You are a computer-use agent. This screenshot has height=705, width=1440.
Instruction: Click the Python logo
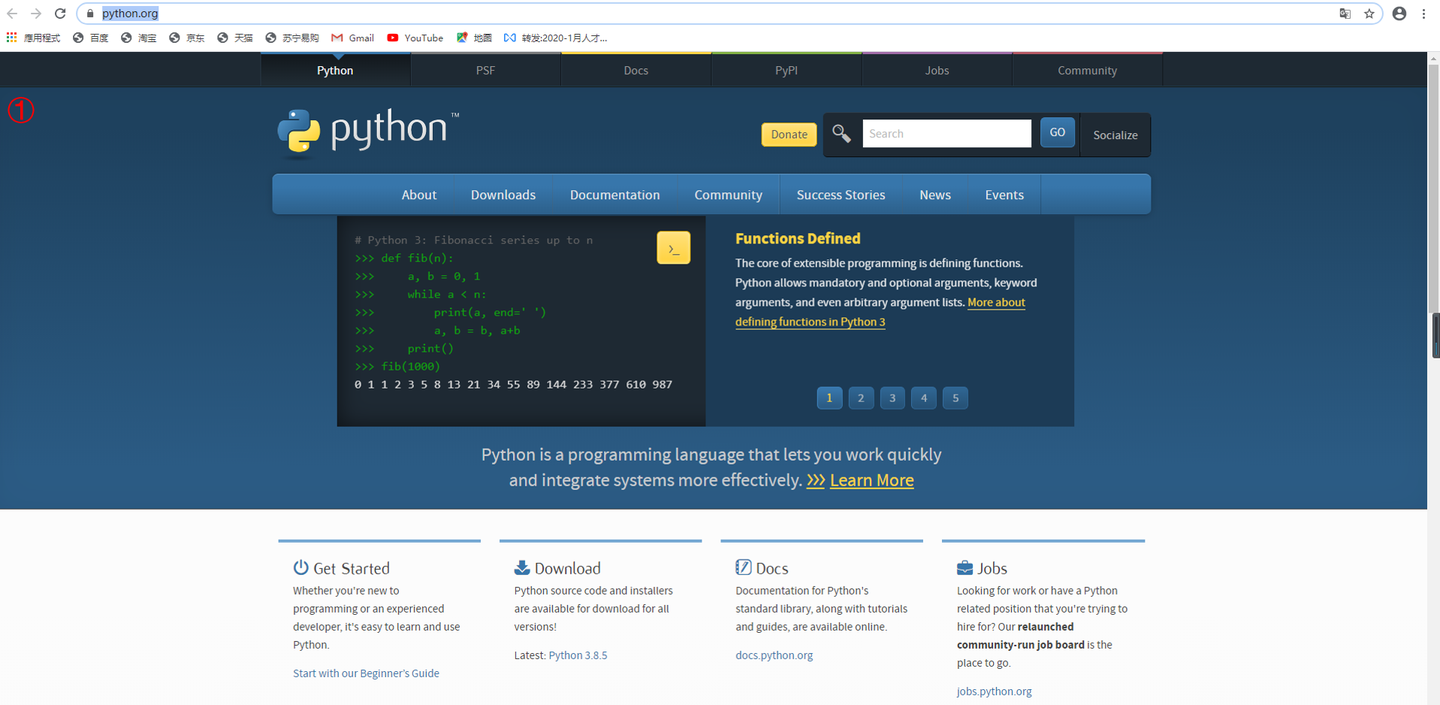368,131
